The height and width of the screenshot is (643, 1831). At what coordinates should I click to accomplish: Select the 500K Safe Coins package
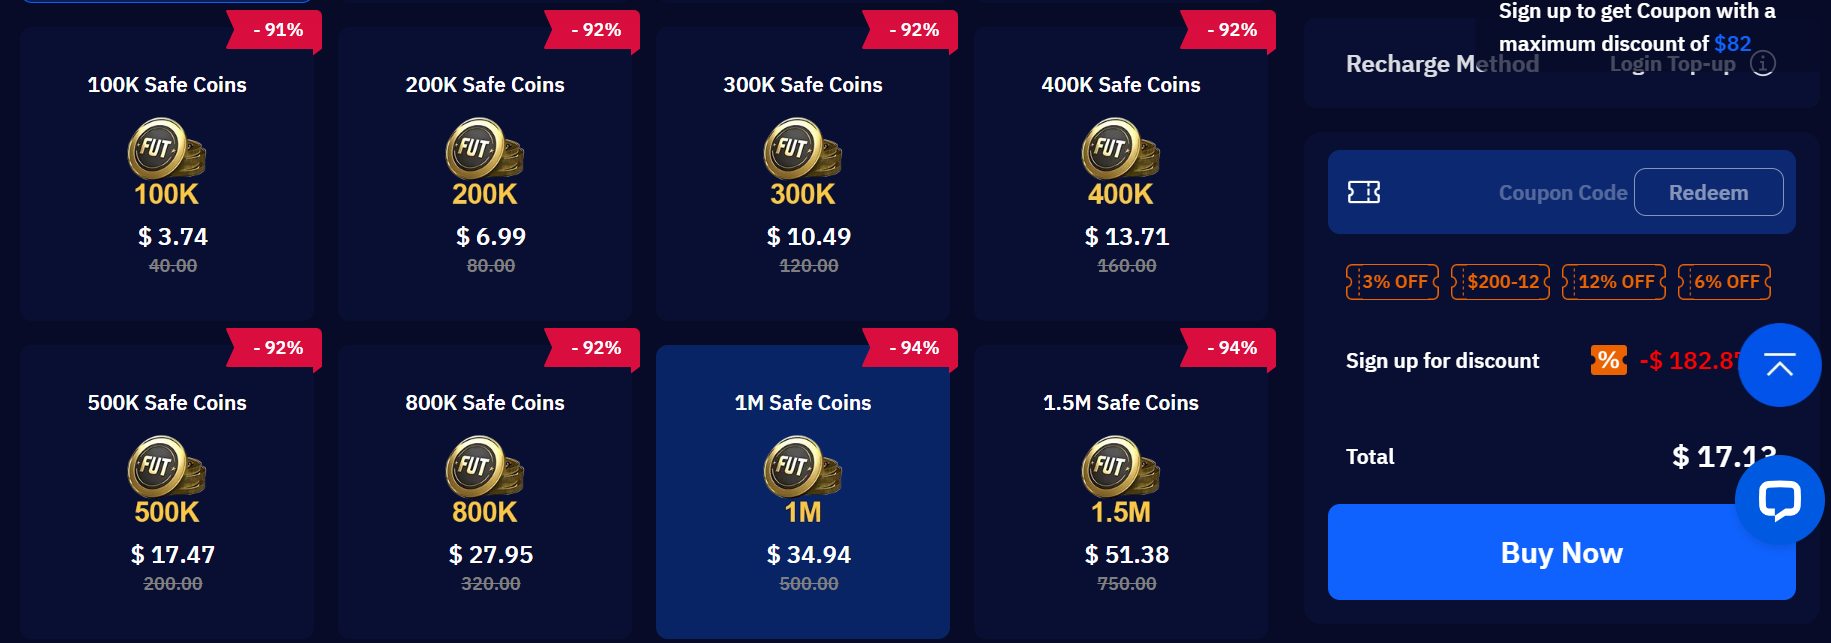(167, 492)
